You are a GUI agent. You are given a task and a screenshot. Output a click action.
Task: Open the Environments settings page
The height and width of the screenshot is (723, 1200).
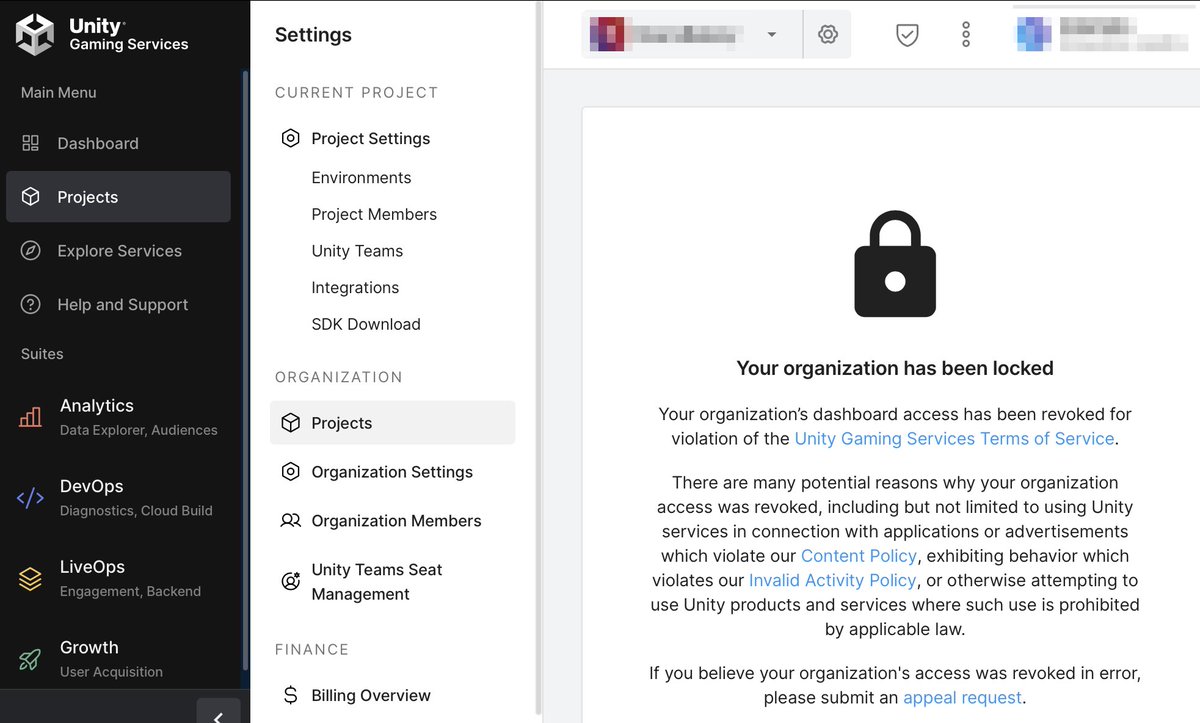click(361, 178)
